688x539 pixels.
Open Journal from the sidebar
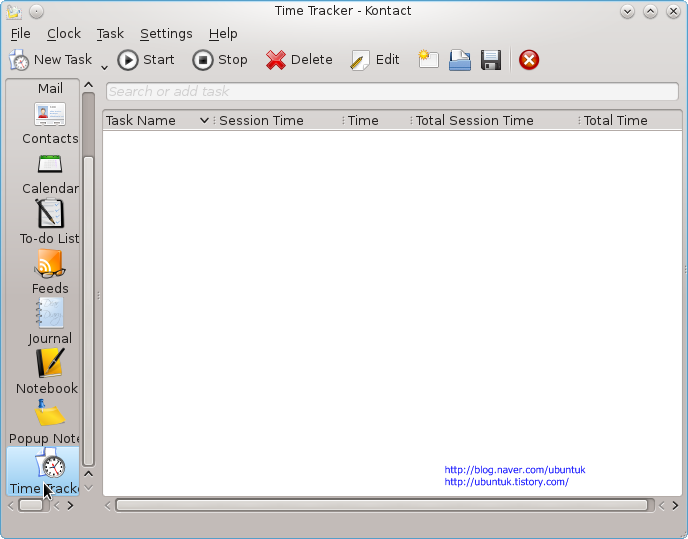point(50,322)
